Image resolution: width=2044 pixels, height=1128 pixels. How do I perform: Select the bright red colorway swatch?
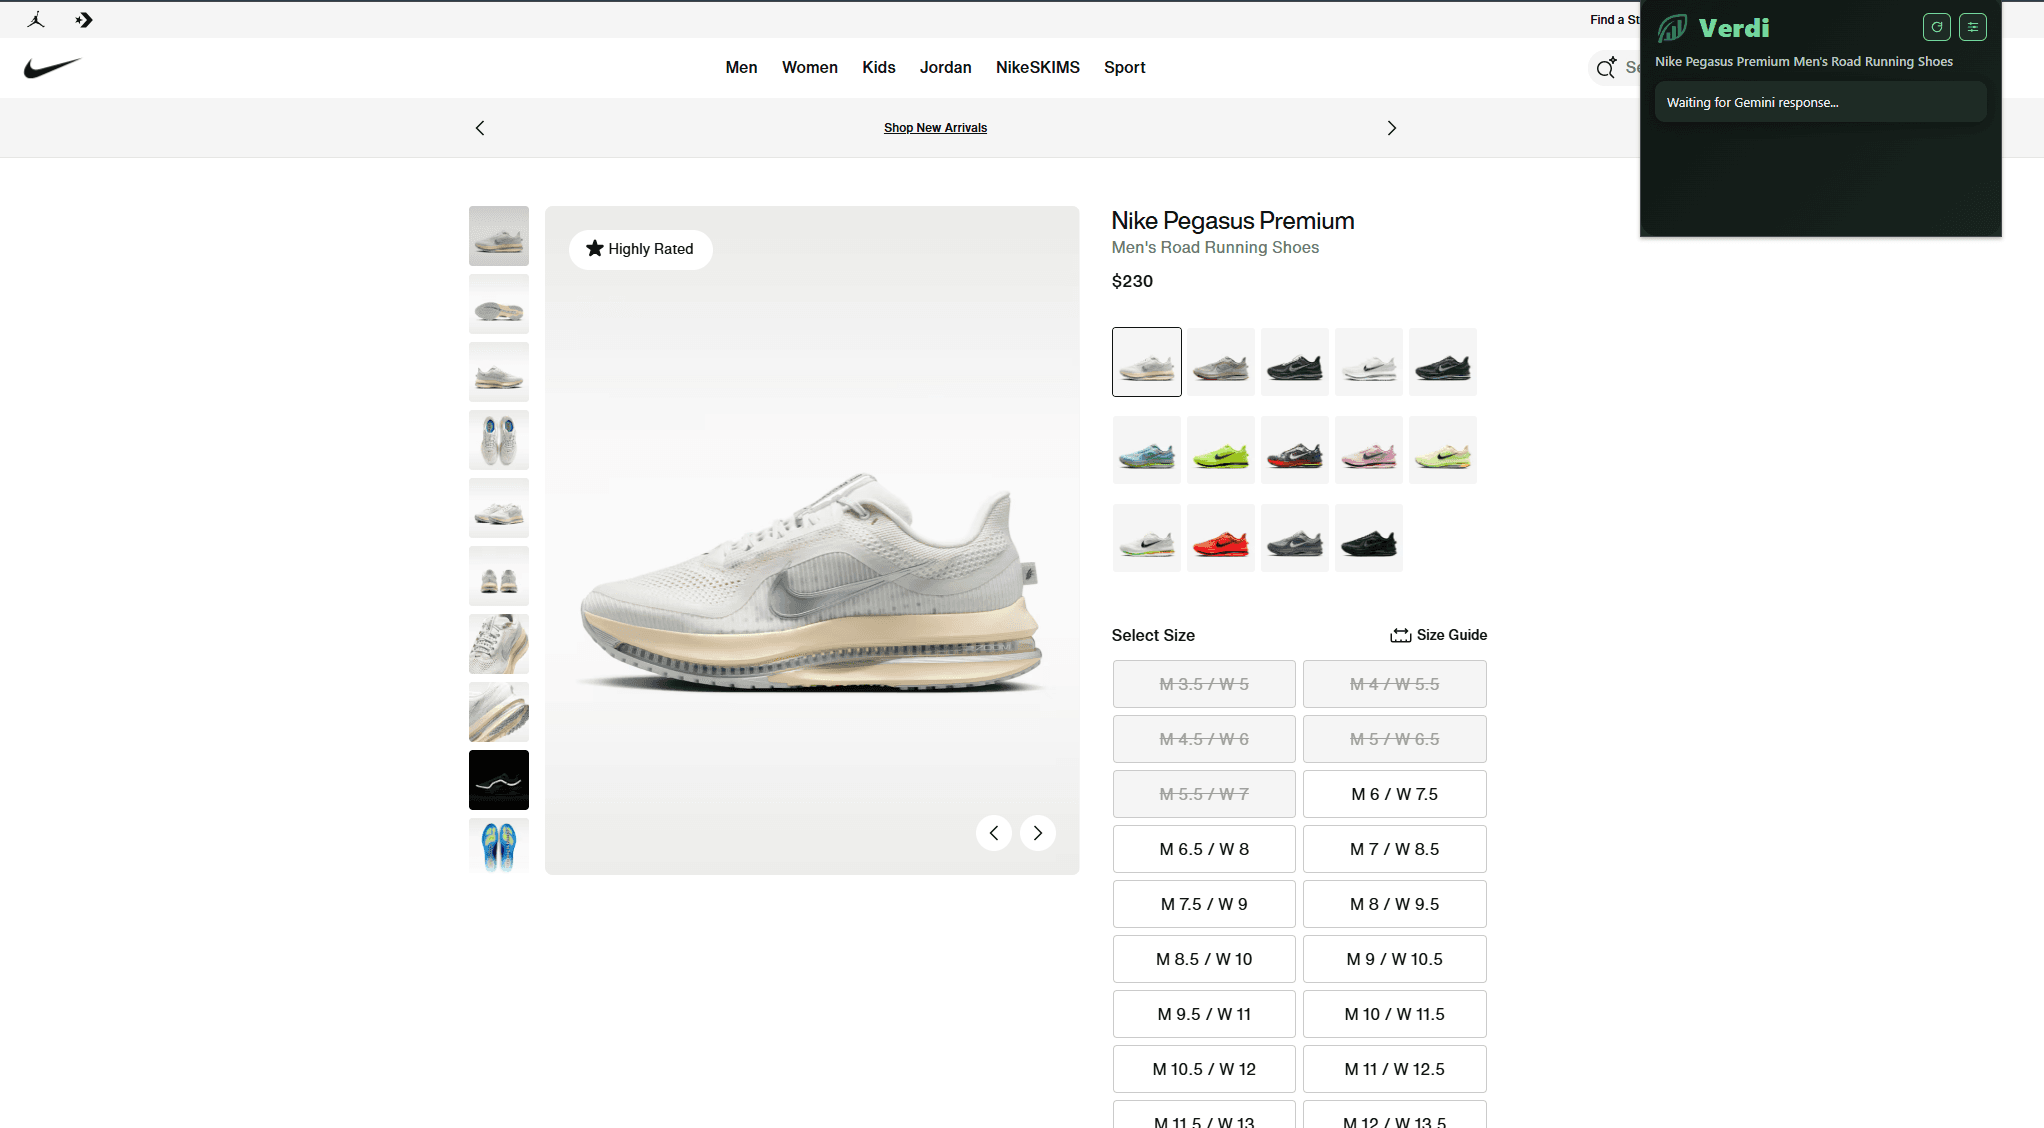pyautogui.click(x=1221, y=538)
